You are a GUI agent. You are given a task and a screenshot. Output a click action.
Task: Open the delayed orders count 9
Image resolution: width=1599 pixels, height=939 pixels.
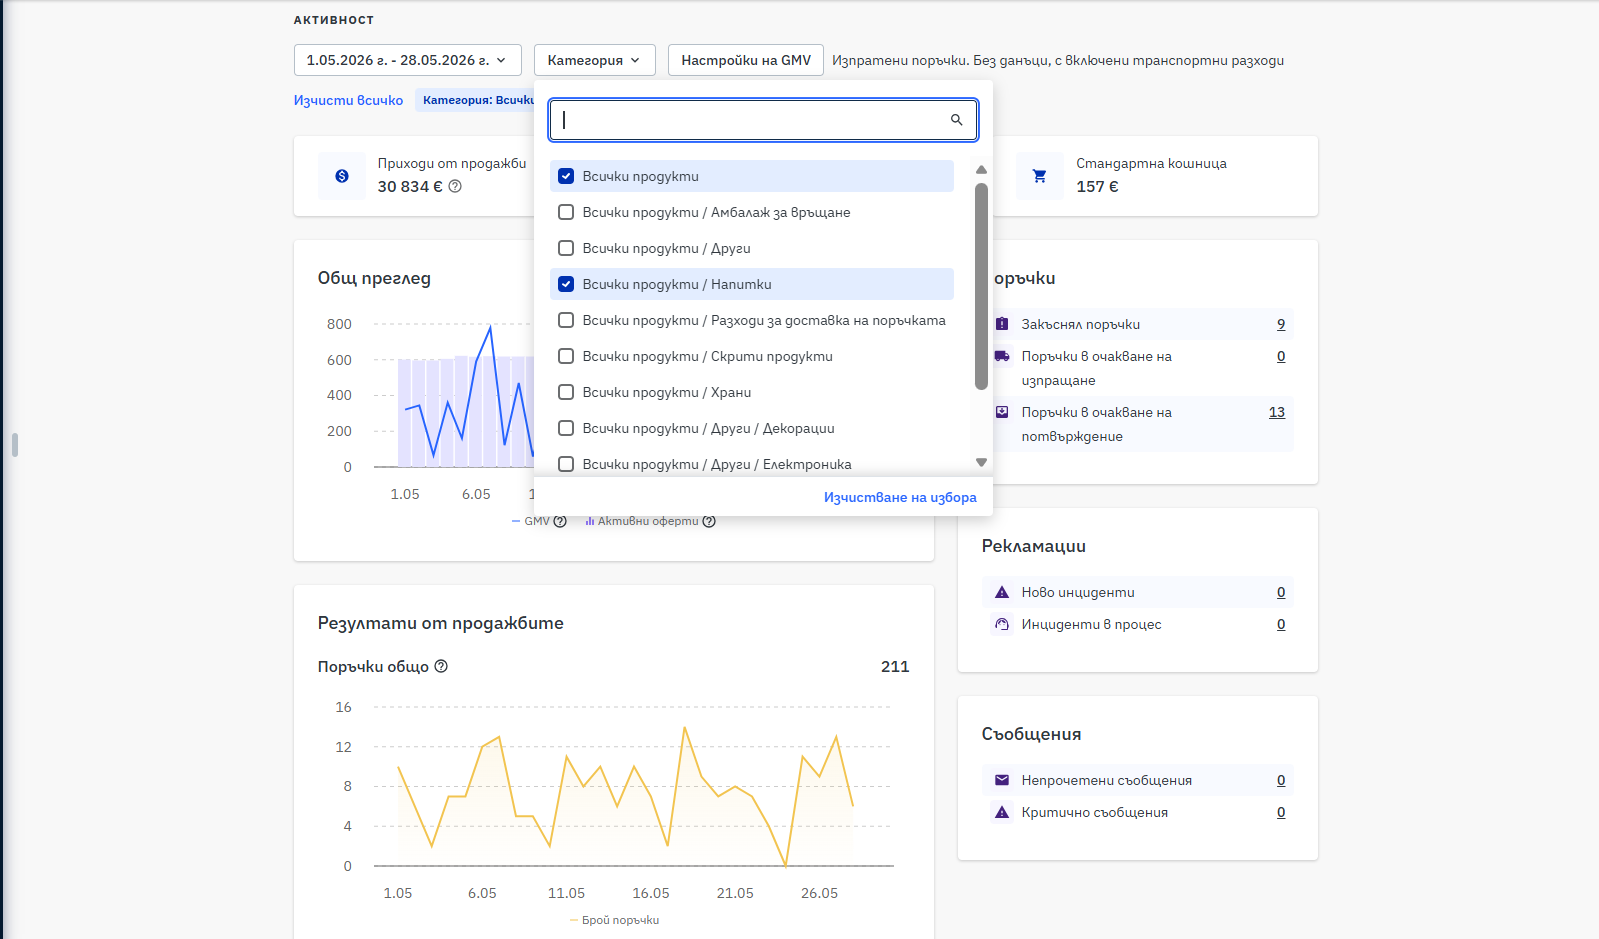tap(1281, 324)
